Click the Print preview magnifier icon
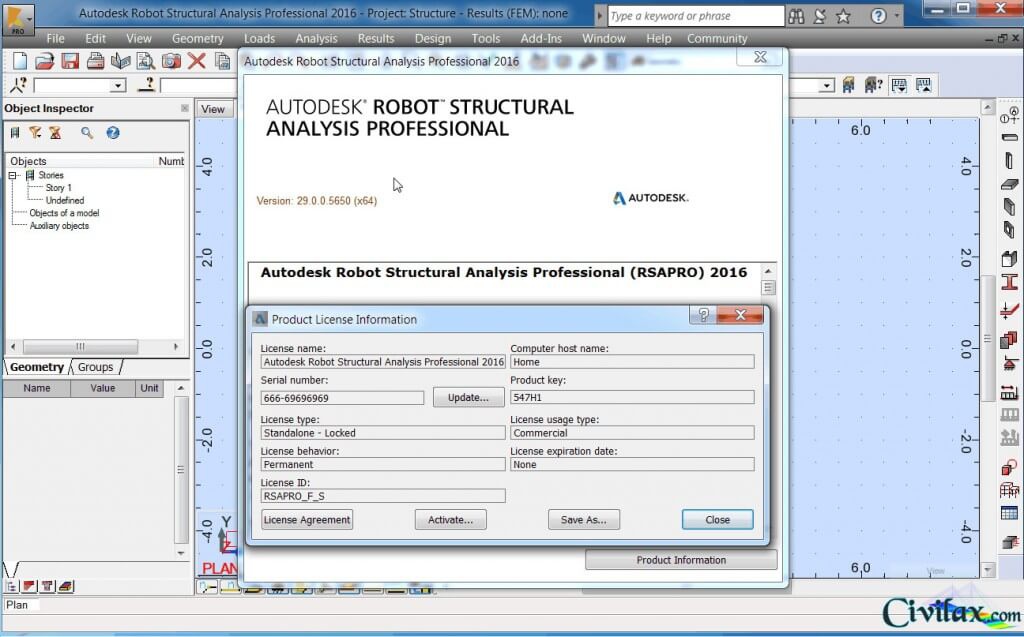 click(x=146, y=61)
